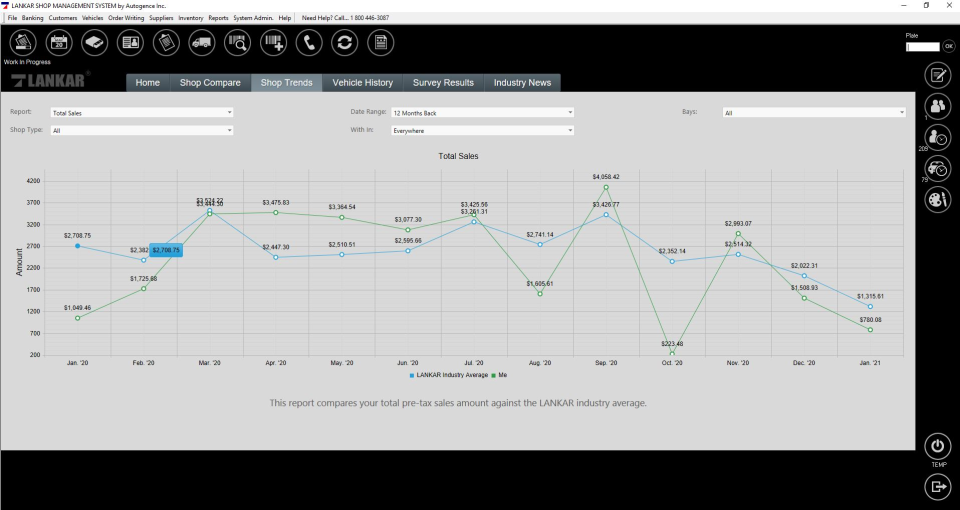Click the Total Sales chart title
Screen dimensions: 960x510
[458, 156]
